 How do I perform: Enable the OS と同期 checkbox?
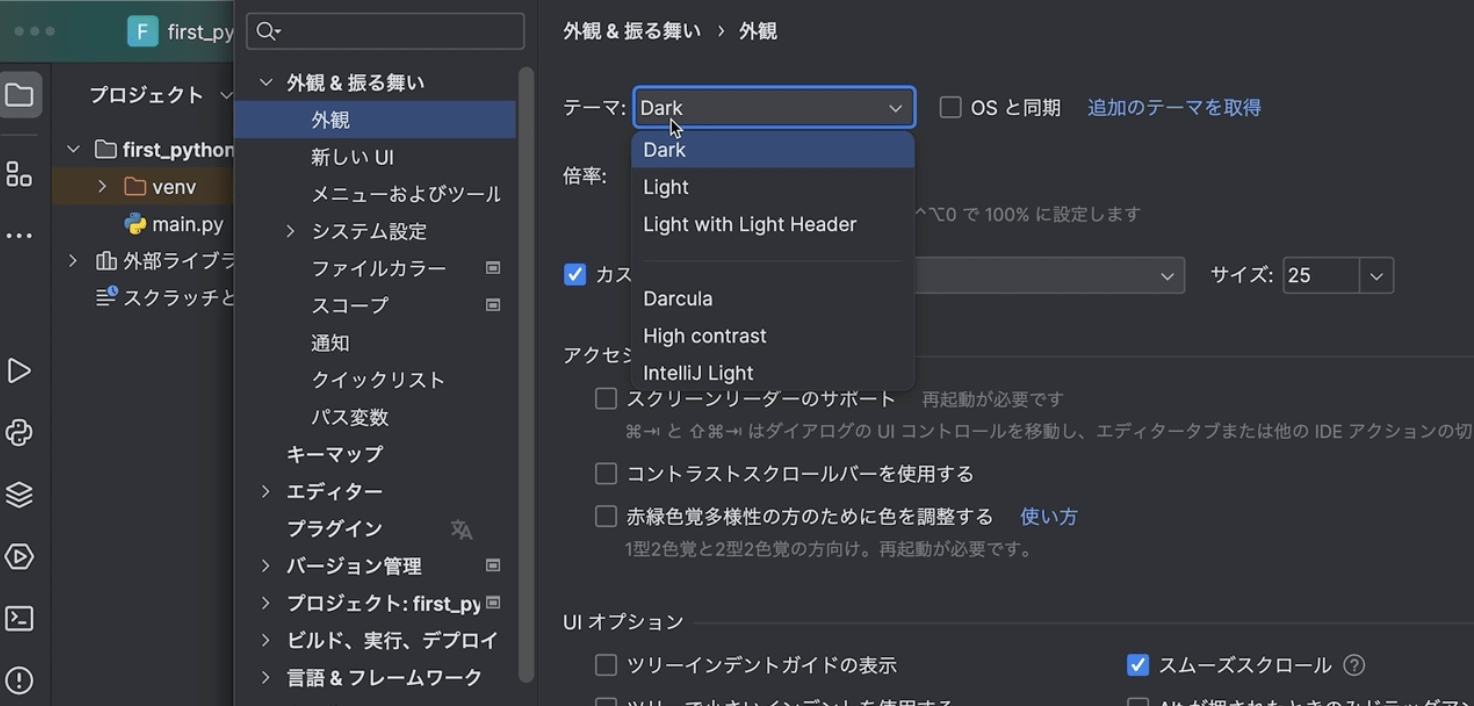click(950, 107)
